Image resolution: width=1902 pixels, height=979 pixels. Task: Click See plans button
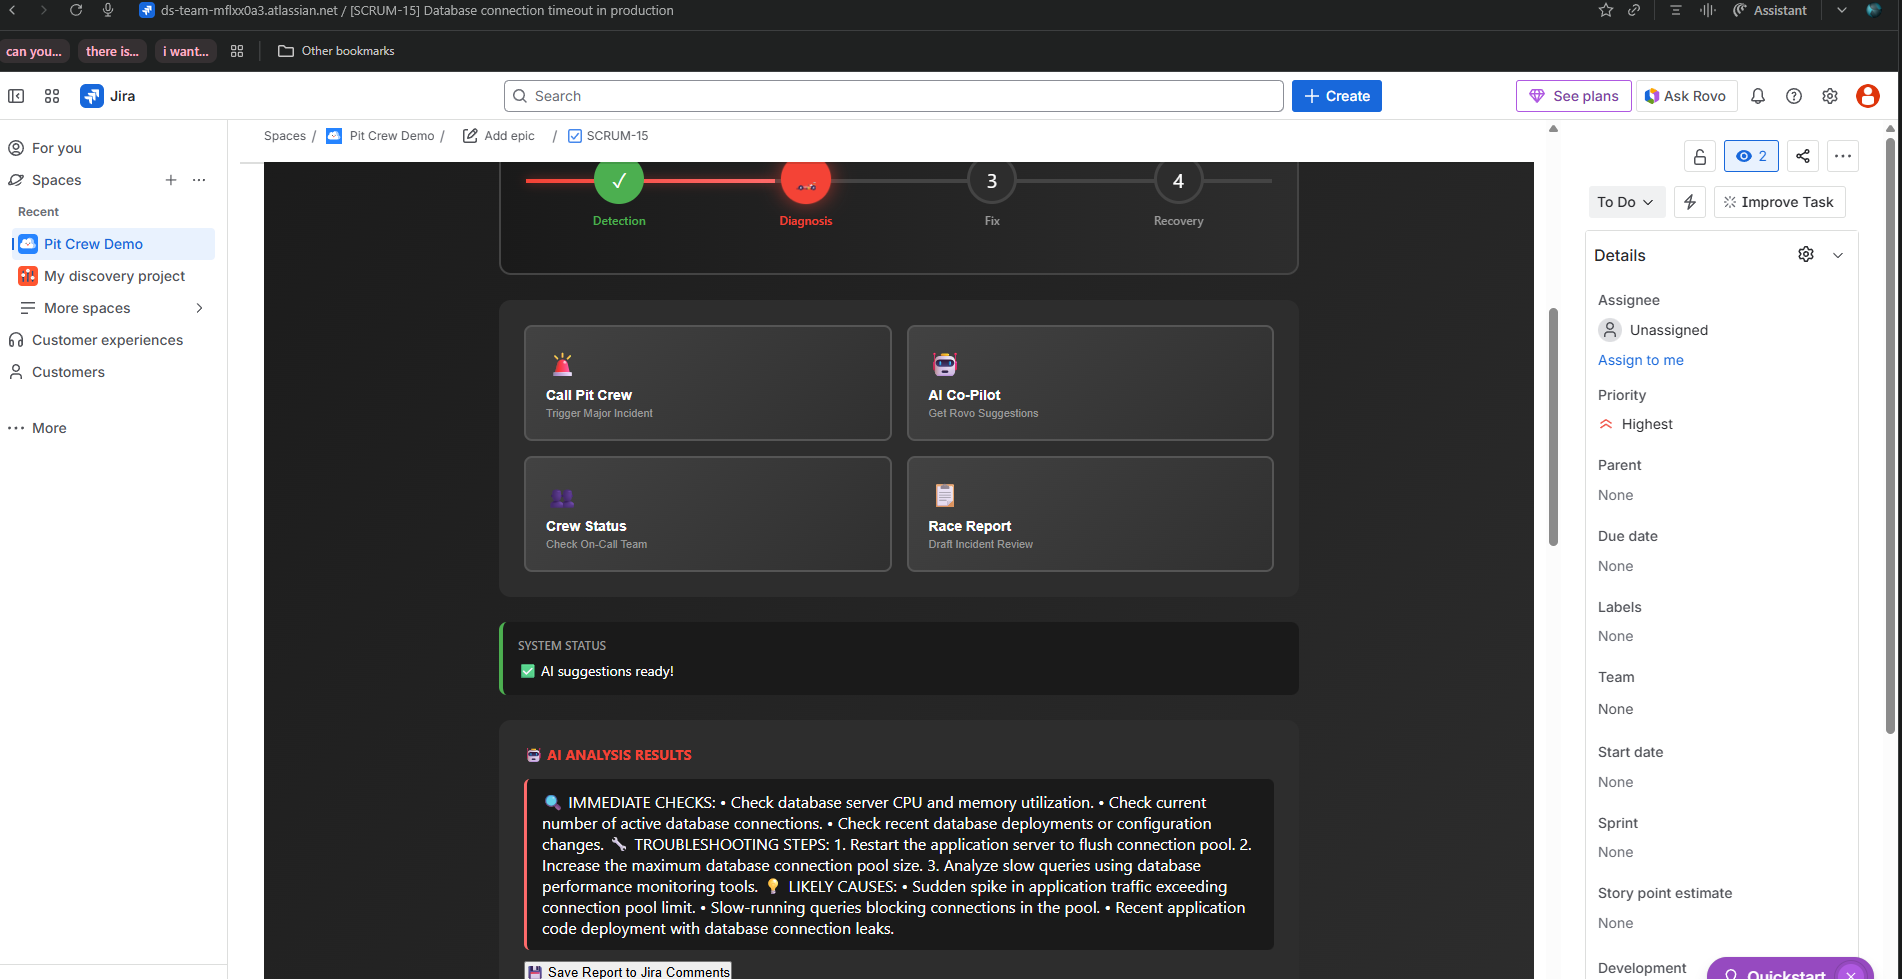[1574, 96]
